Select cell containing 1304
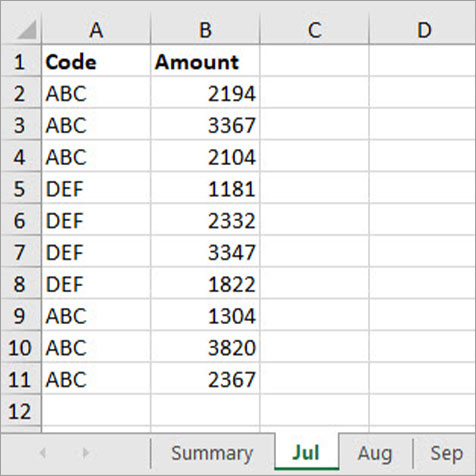This screenshot has height=476, width=476. (x=205, y=315)
